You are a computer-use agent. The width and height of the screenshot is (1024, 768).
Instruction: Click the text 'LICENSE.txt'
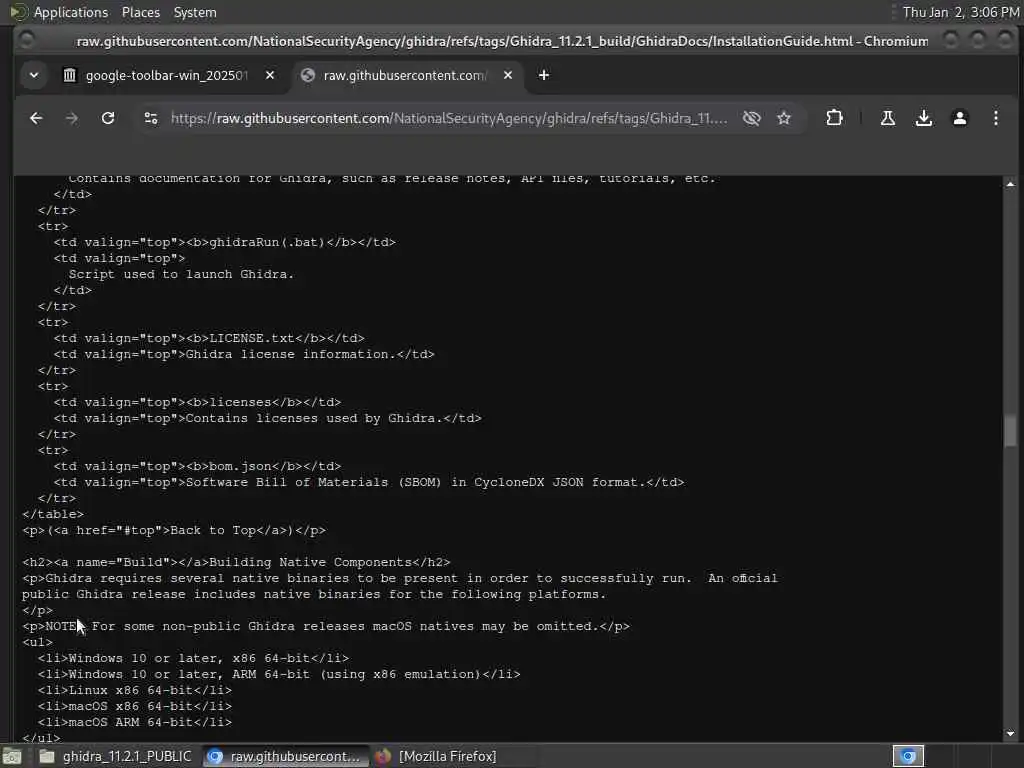point(252,338)
